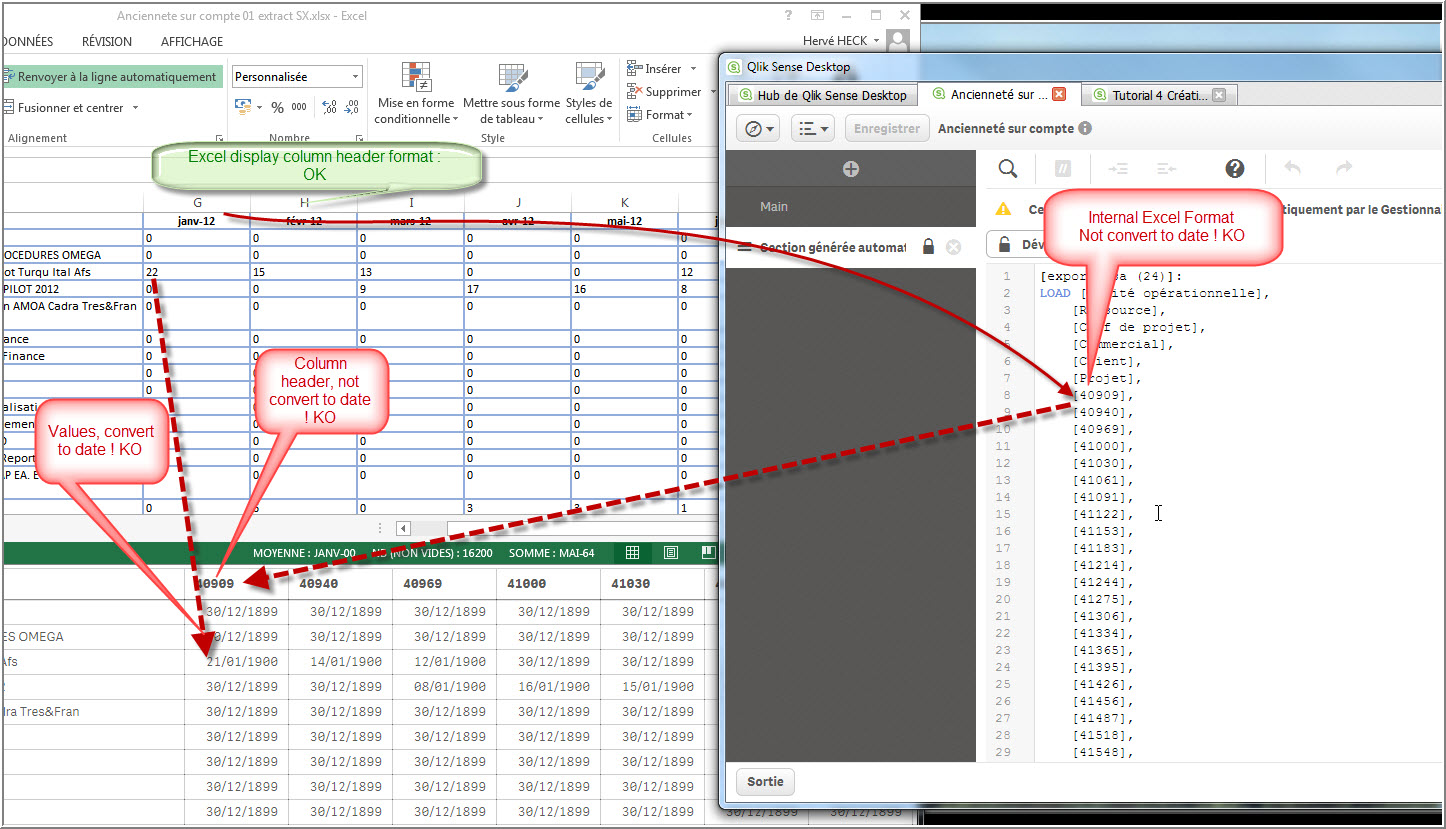
Task: Click the add section plus icon
Action: (x=851, y=169)
